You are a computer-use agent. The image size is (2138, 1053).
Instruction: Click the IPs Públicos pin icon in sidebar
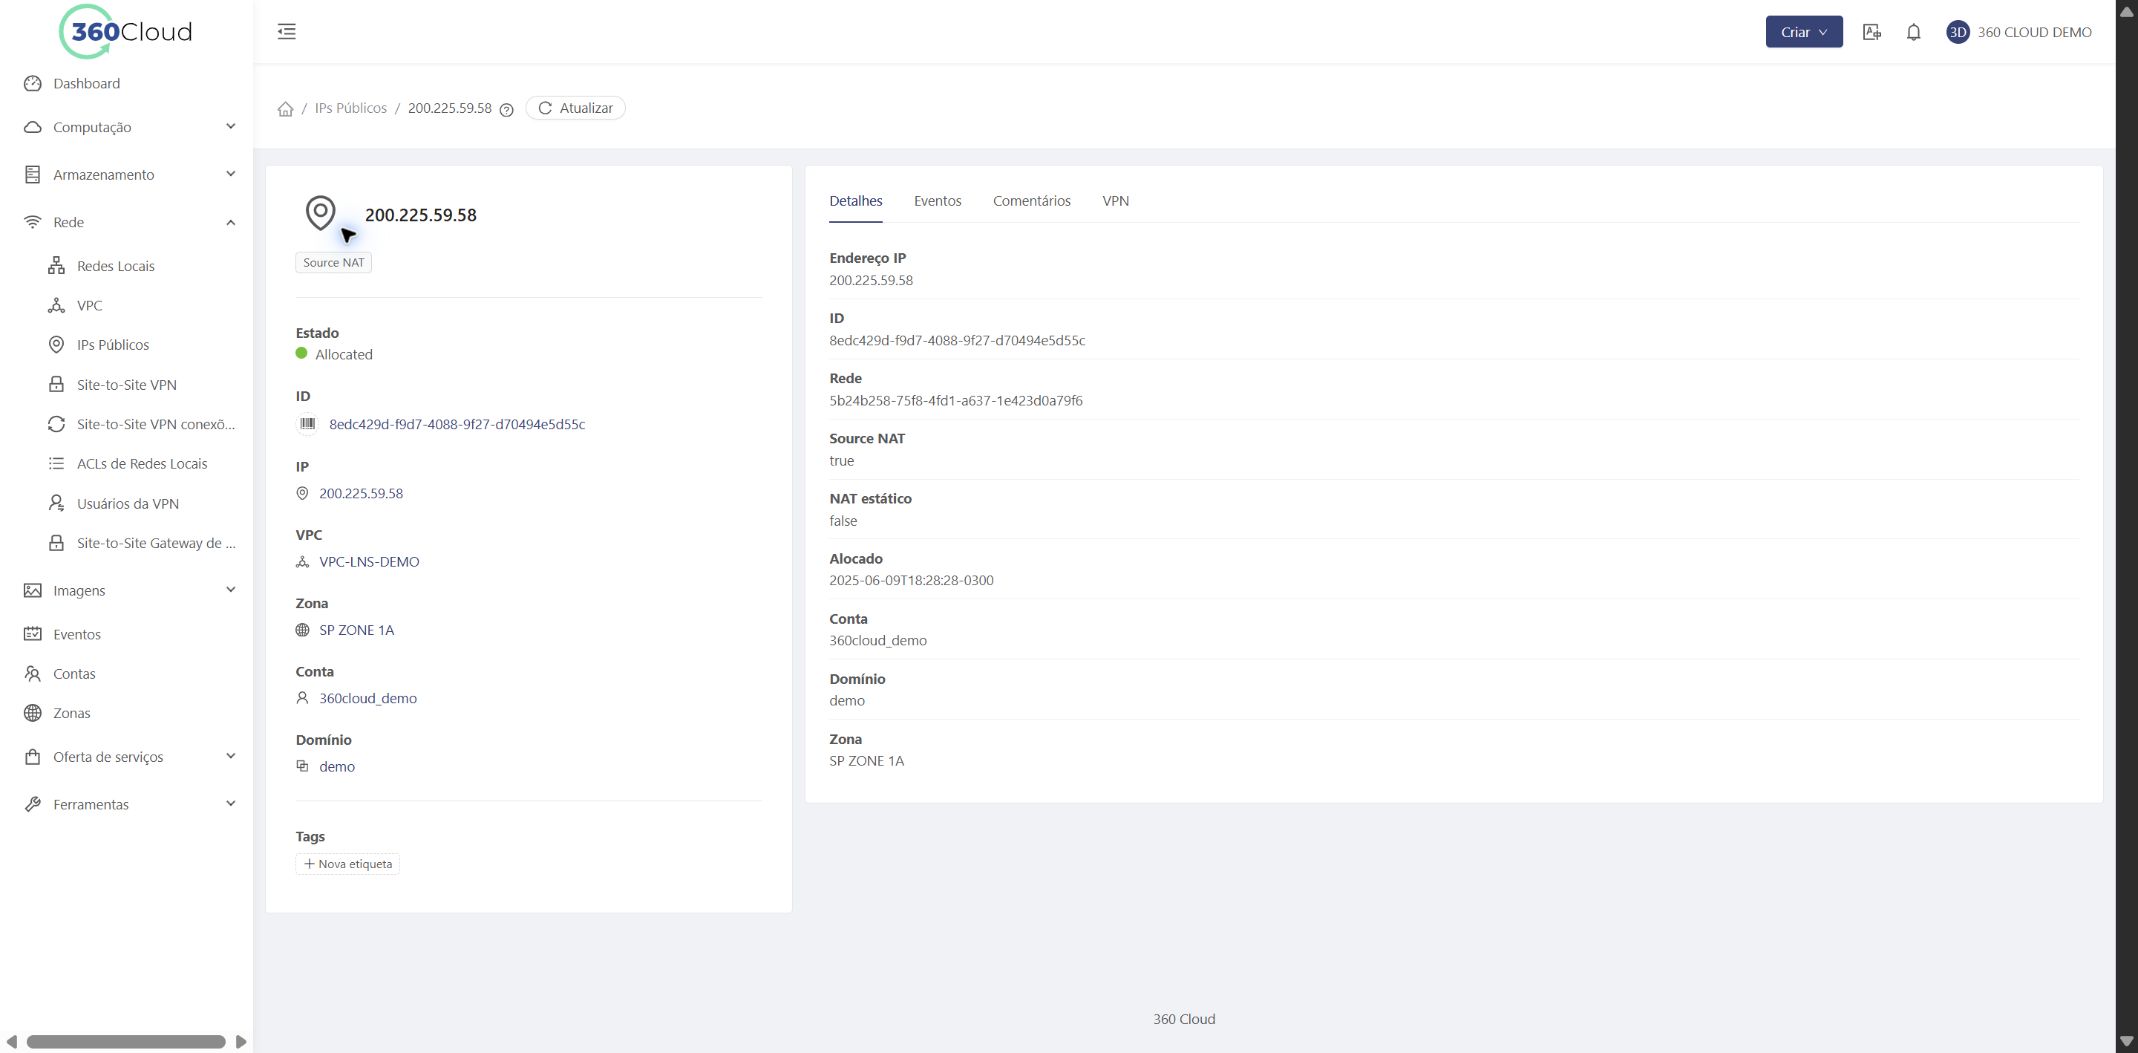57,345
